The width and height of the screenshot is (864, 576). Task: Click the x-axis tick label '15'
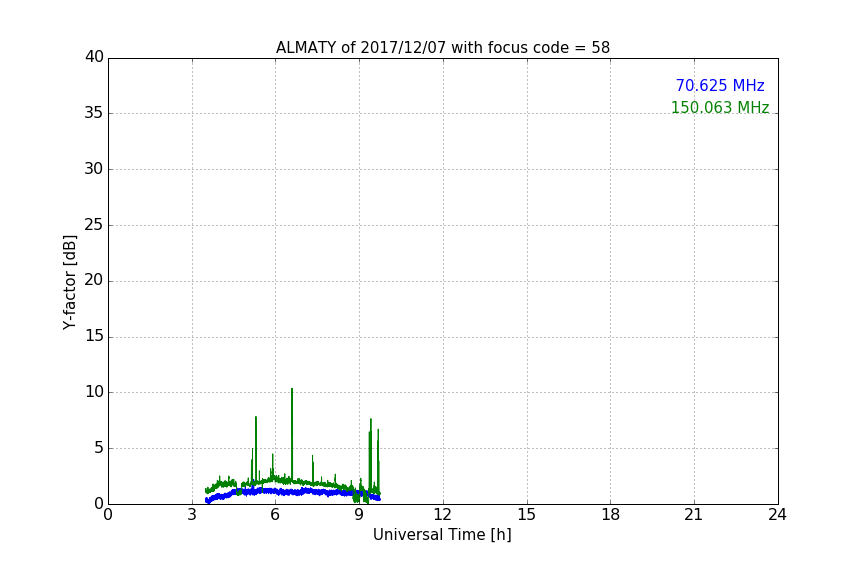527,515
